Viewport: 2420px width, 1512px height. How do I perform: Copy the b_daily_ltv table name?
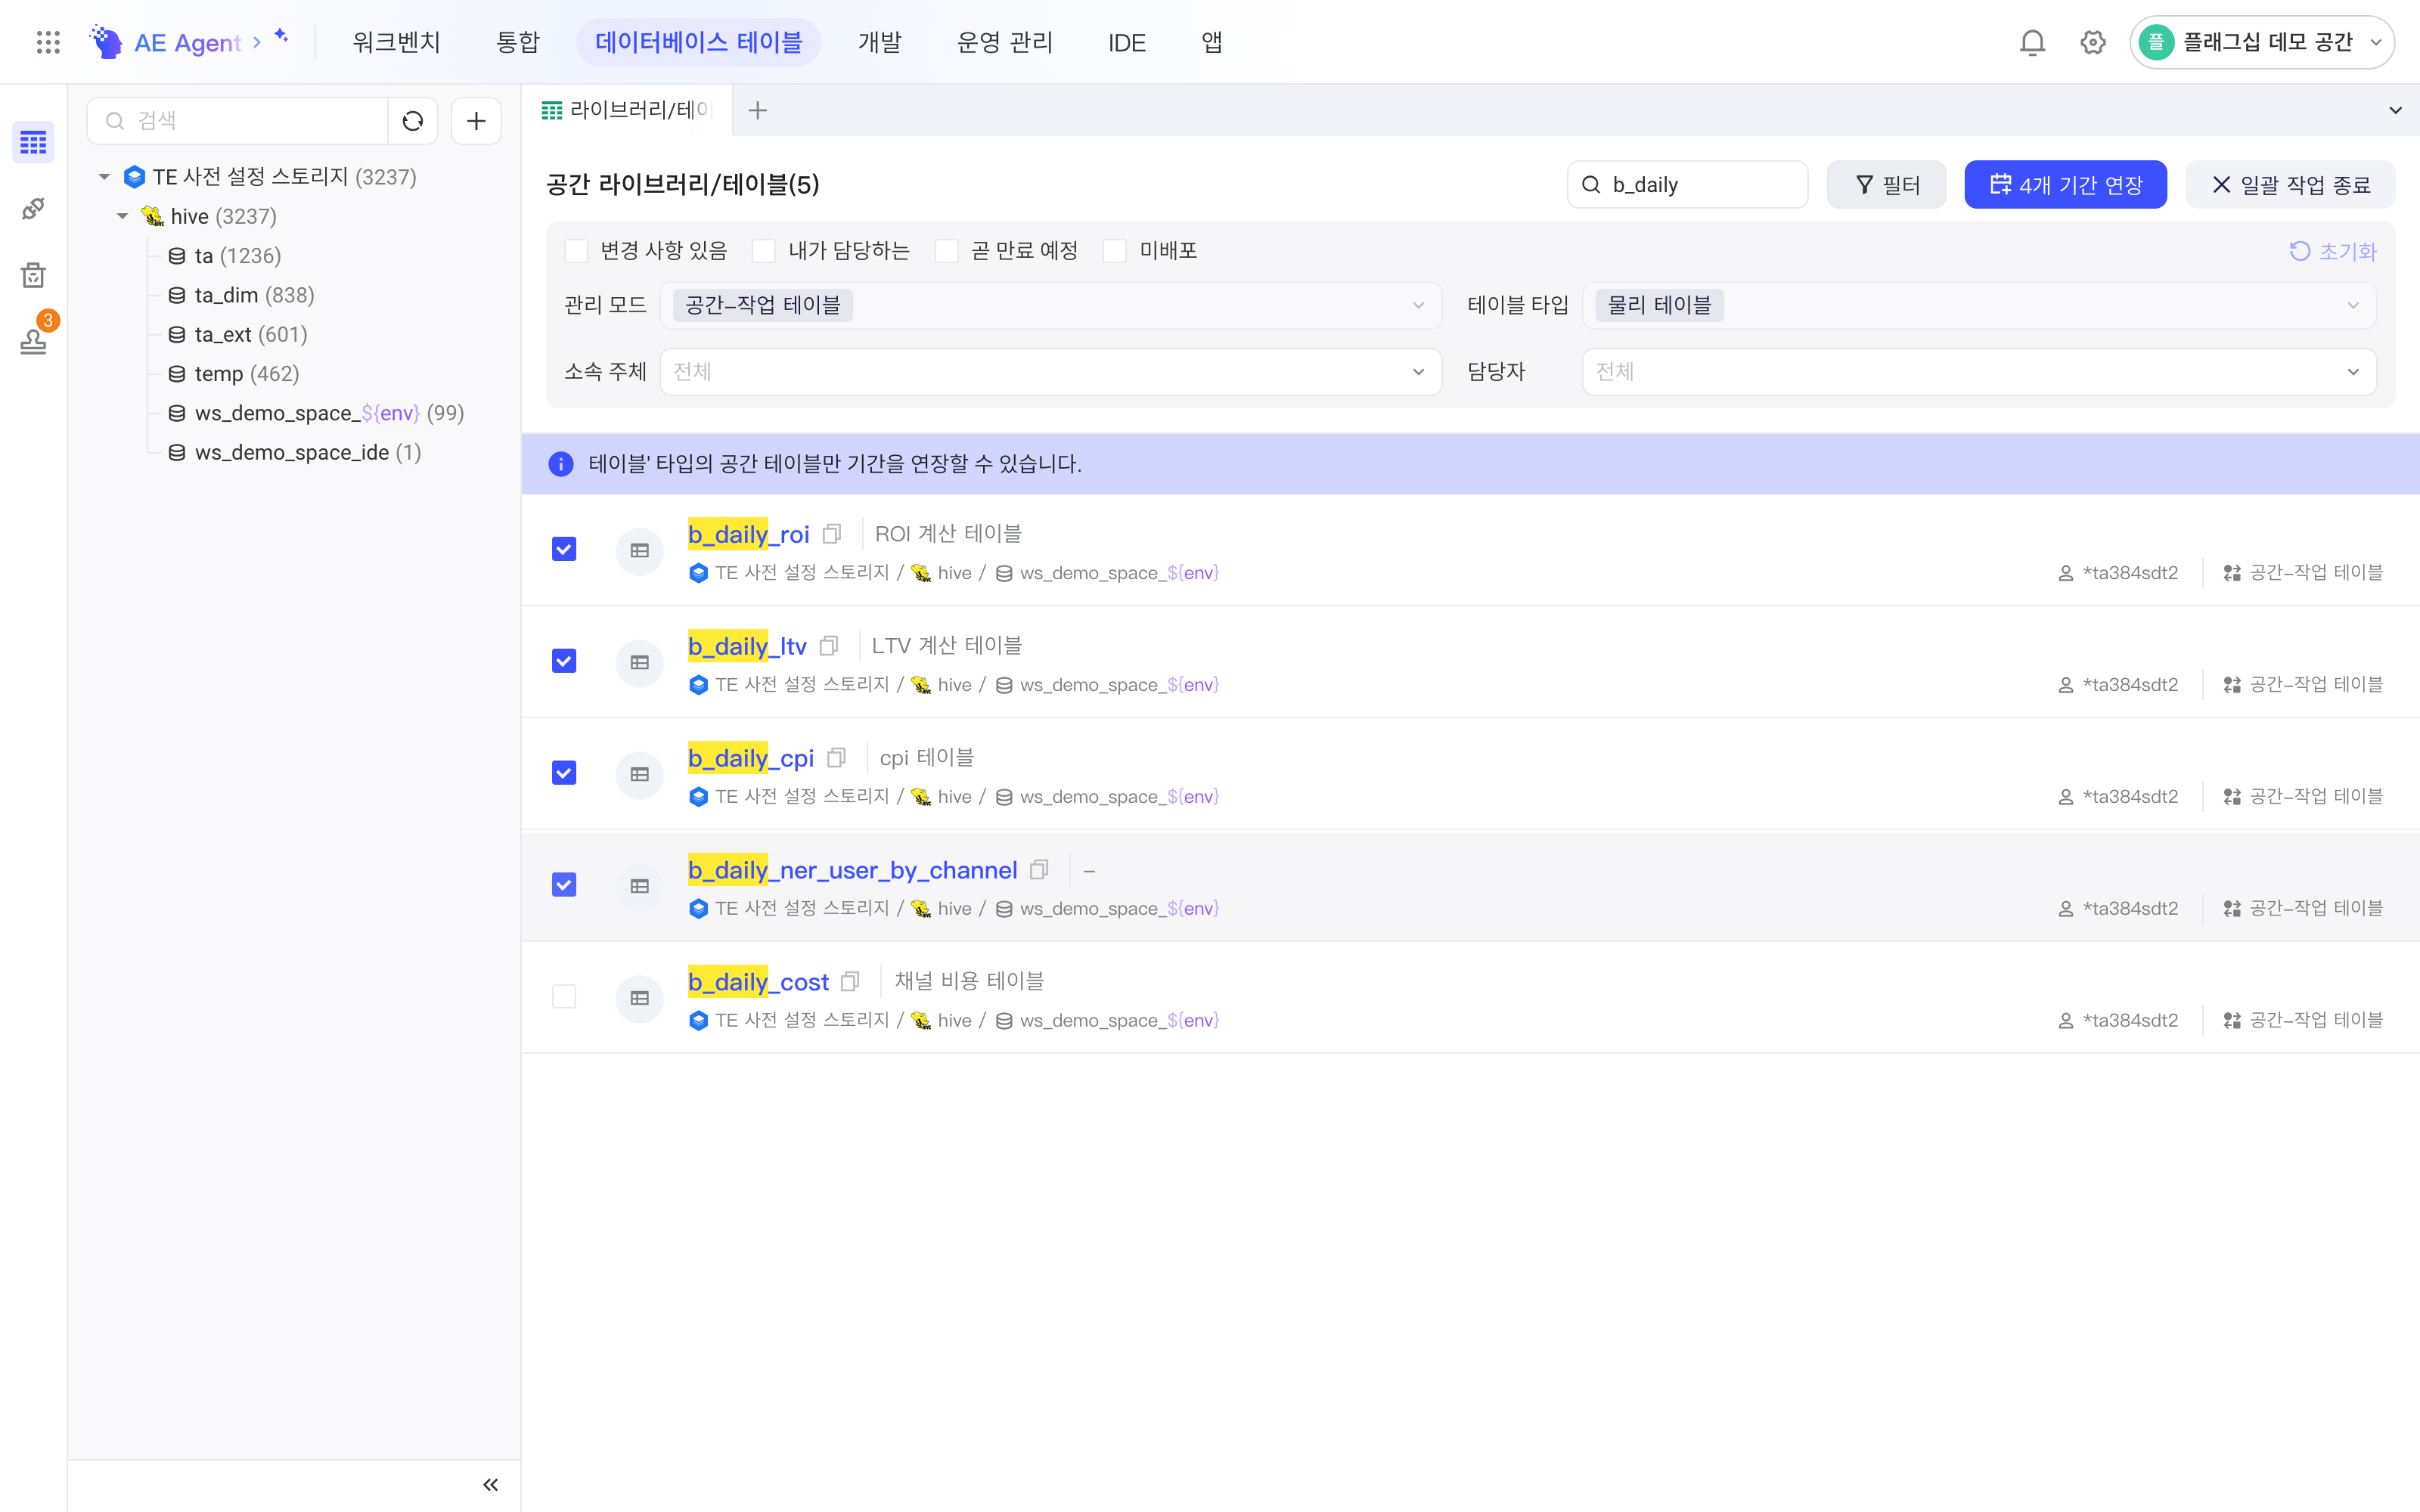tap(829, 646)
